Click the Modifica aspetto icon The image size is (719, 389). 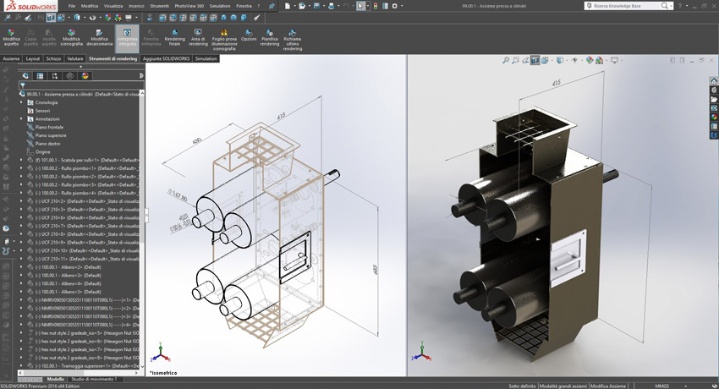point(11,37)
